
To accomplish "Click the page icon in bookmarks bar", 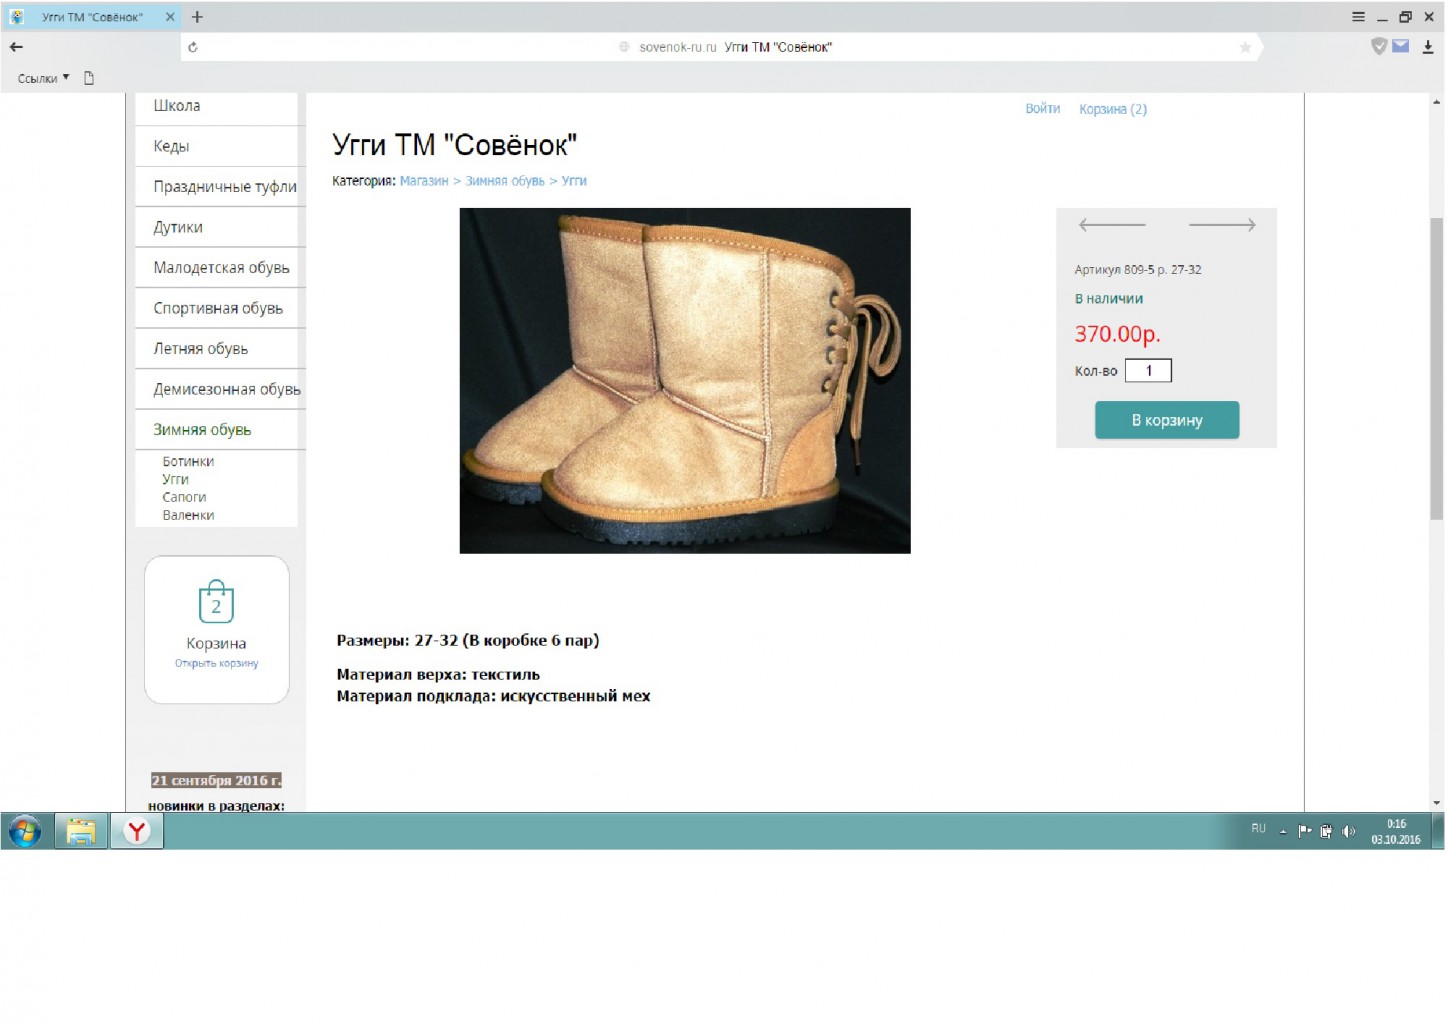I will point(89,78).
